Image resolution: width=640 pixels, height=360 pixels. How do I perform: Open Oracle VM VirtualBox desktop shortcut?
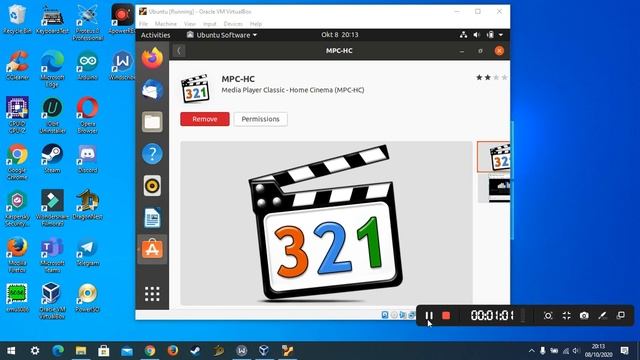[x=52, y=301]
